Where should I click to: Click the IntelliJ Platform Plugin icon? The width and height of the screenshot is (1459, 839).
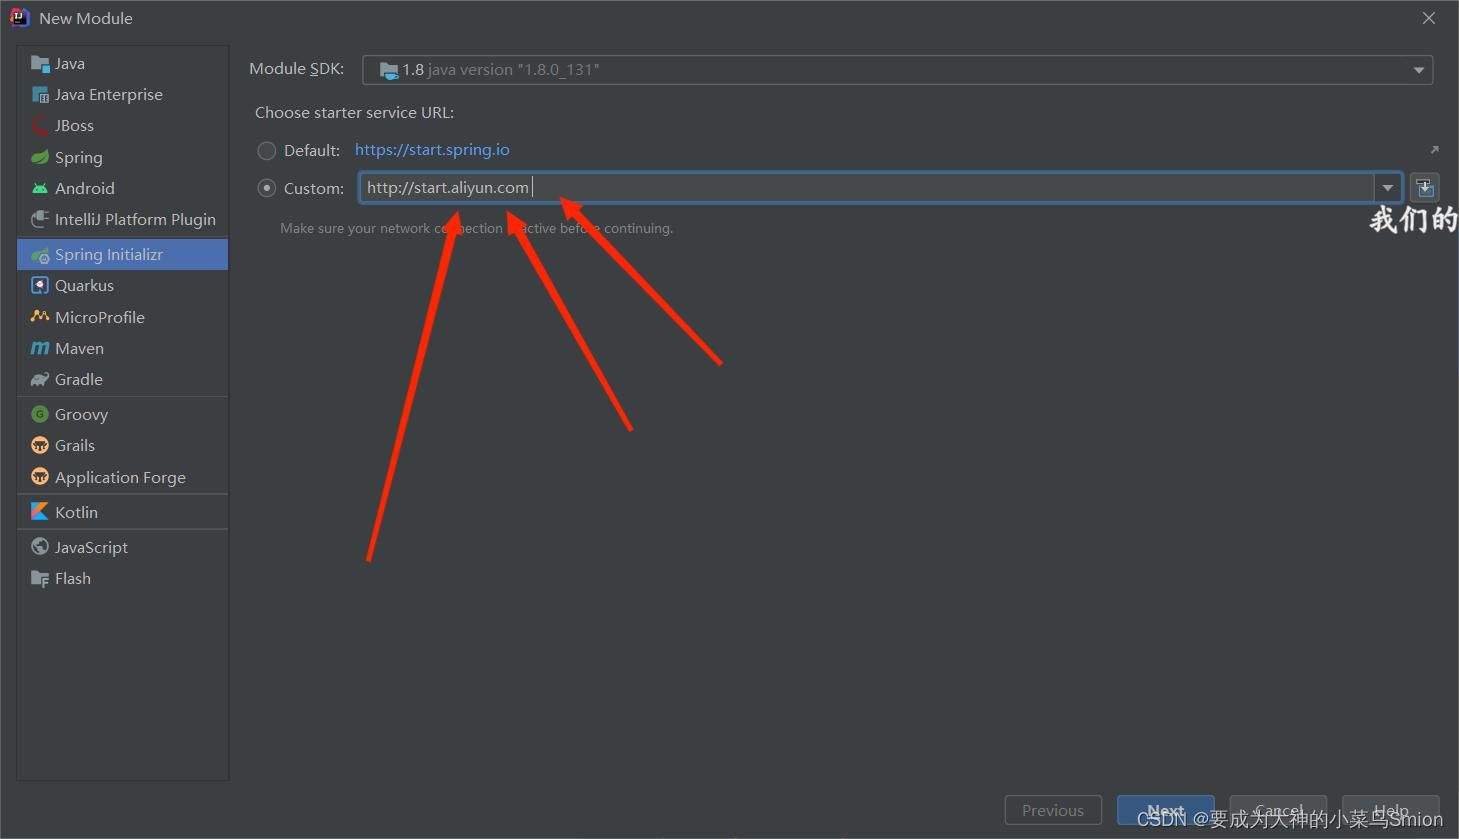click(40, 219)
